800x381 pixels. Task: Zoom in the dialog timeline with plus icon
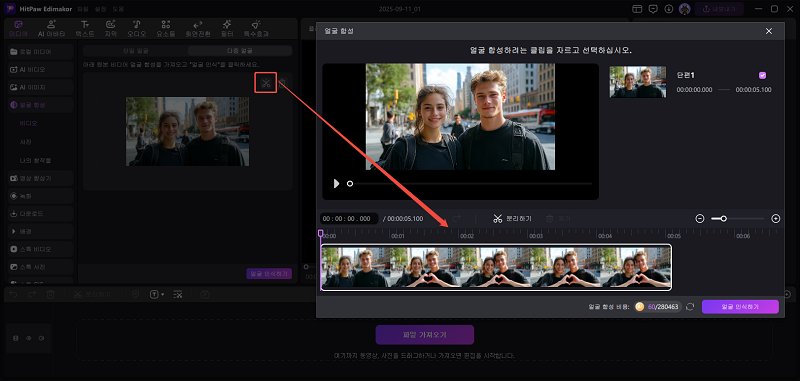pos(776,218)
